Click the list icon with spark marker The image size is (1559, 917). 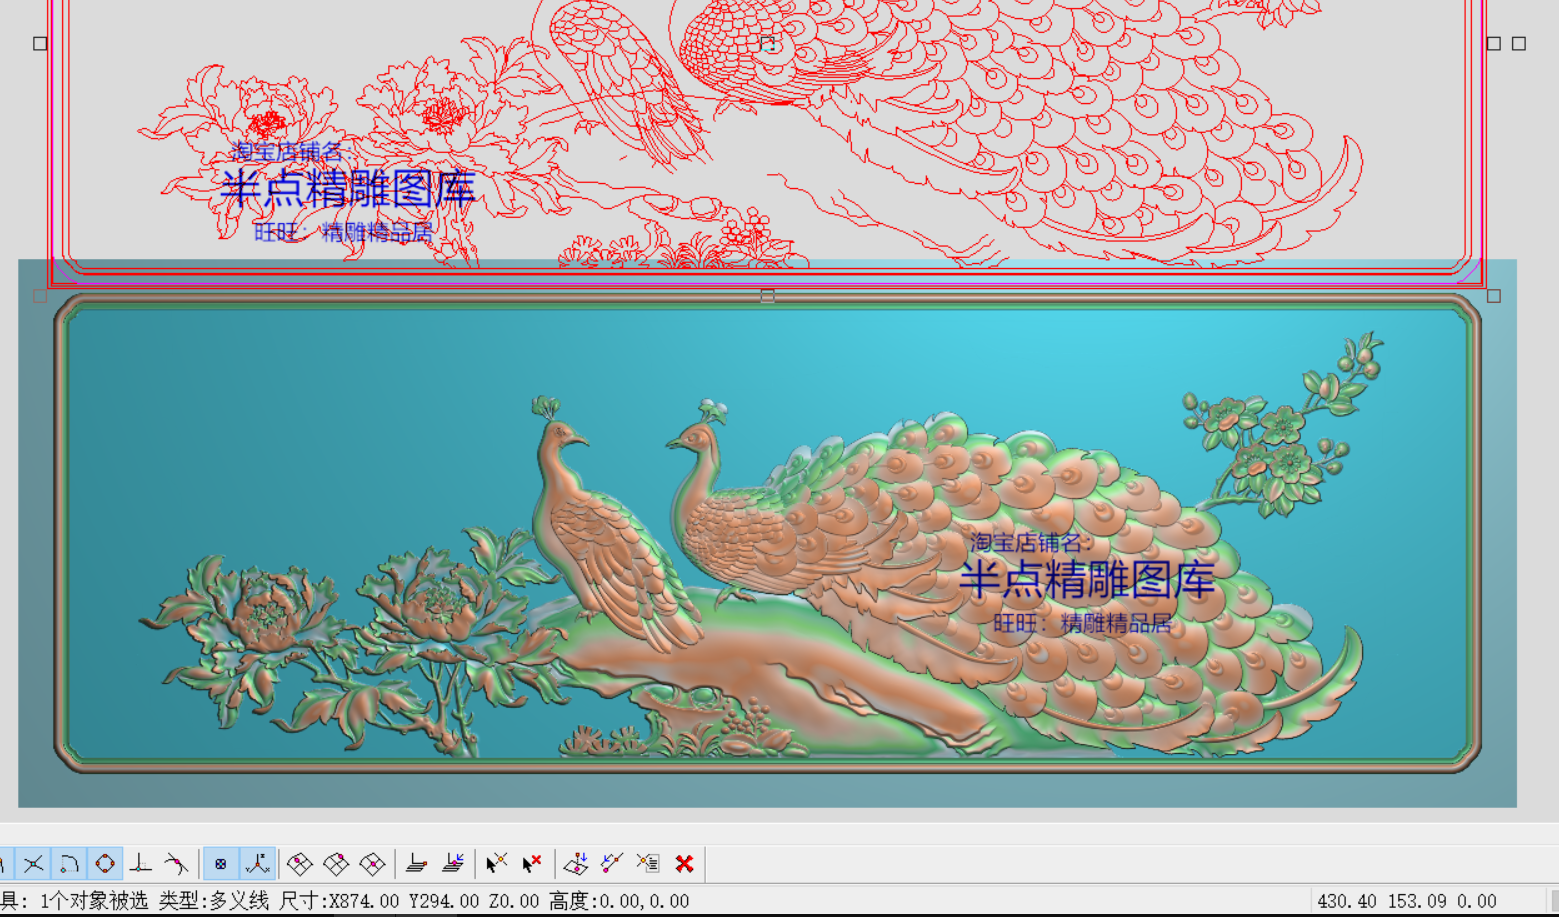click(x=648, y=863)
